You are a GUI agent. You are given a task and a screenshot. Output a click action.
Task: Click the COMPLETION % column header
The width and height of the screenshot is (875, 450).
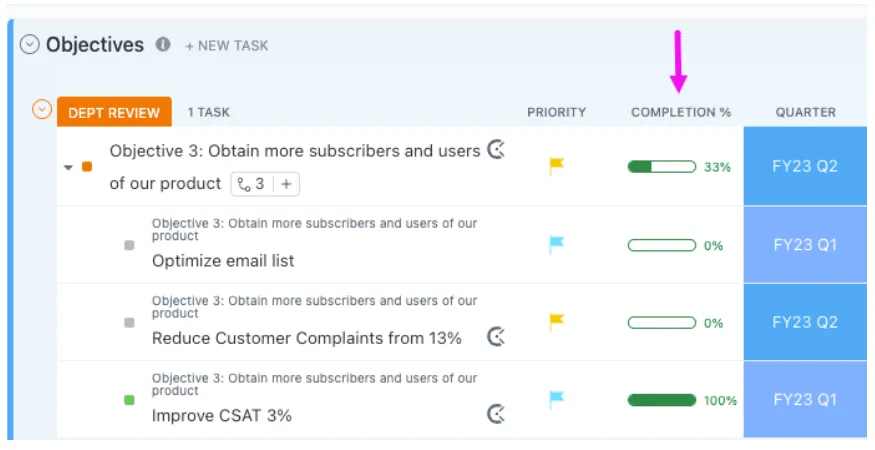click(681, 112)
